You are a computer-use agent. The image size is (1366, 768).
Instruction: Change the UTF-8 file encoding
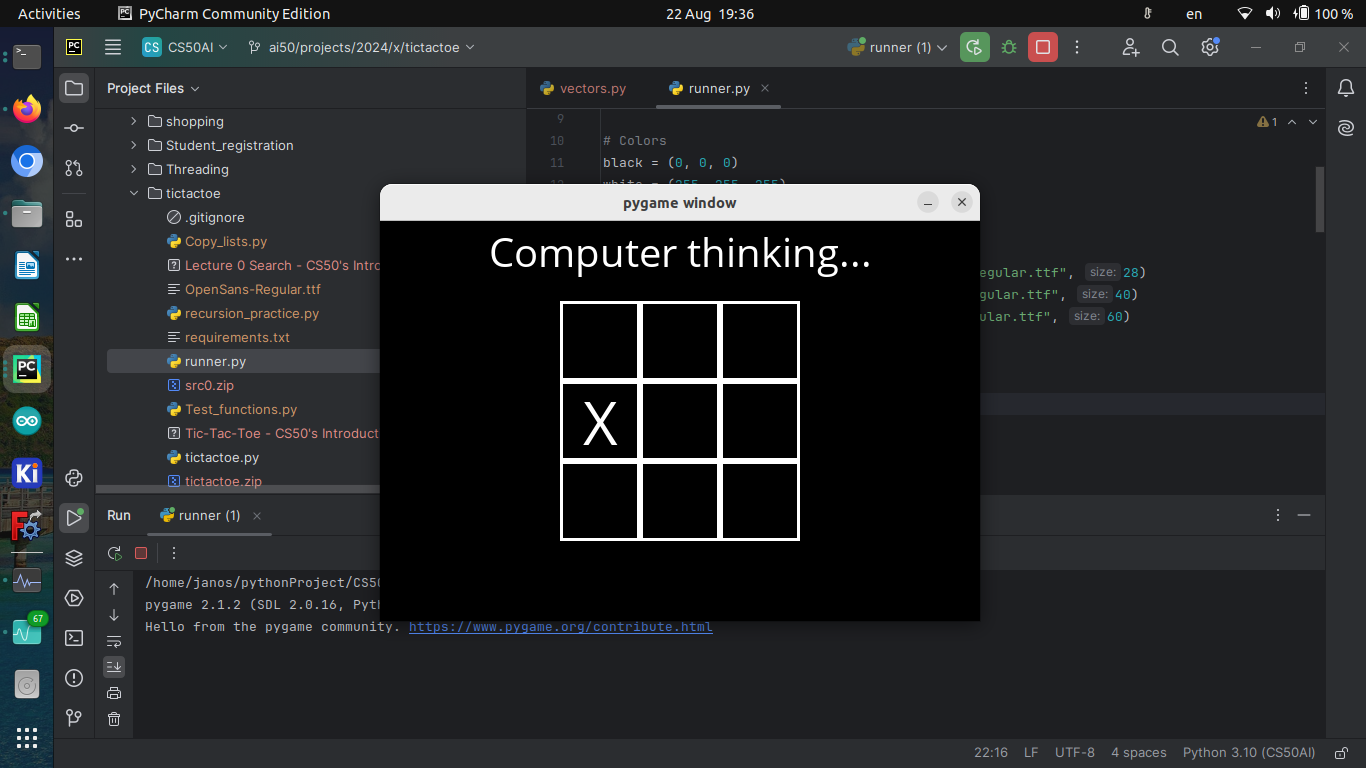coord(1075,752)
